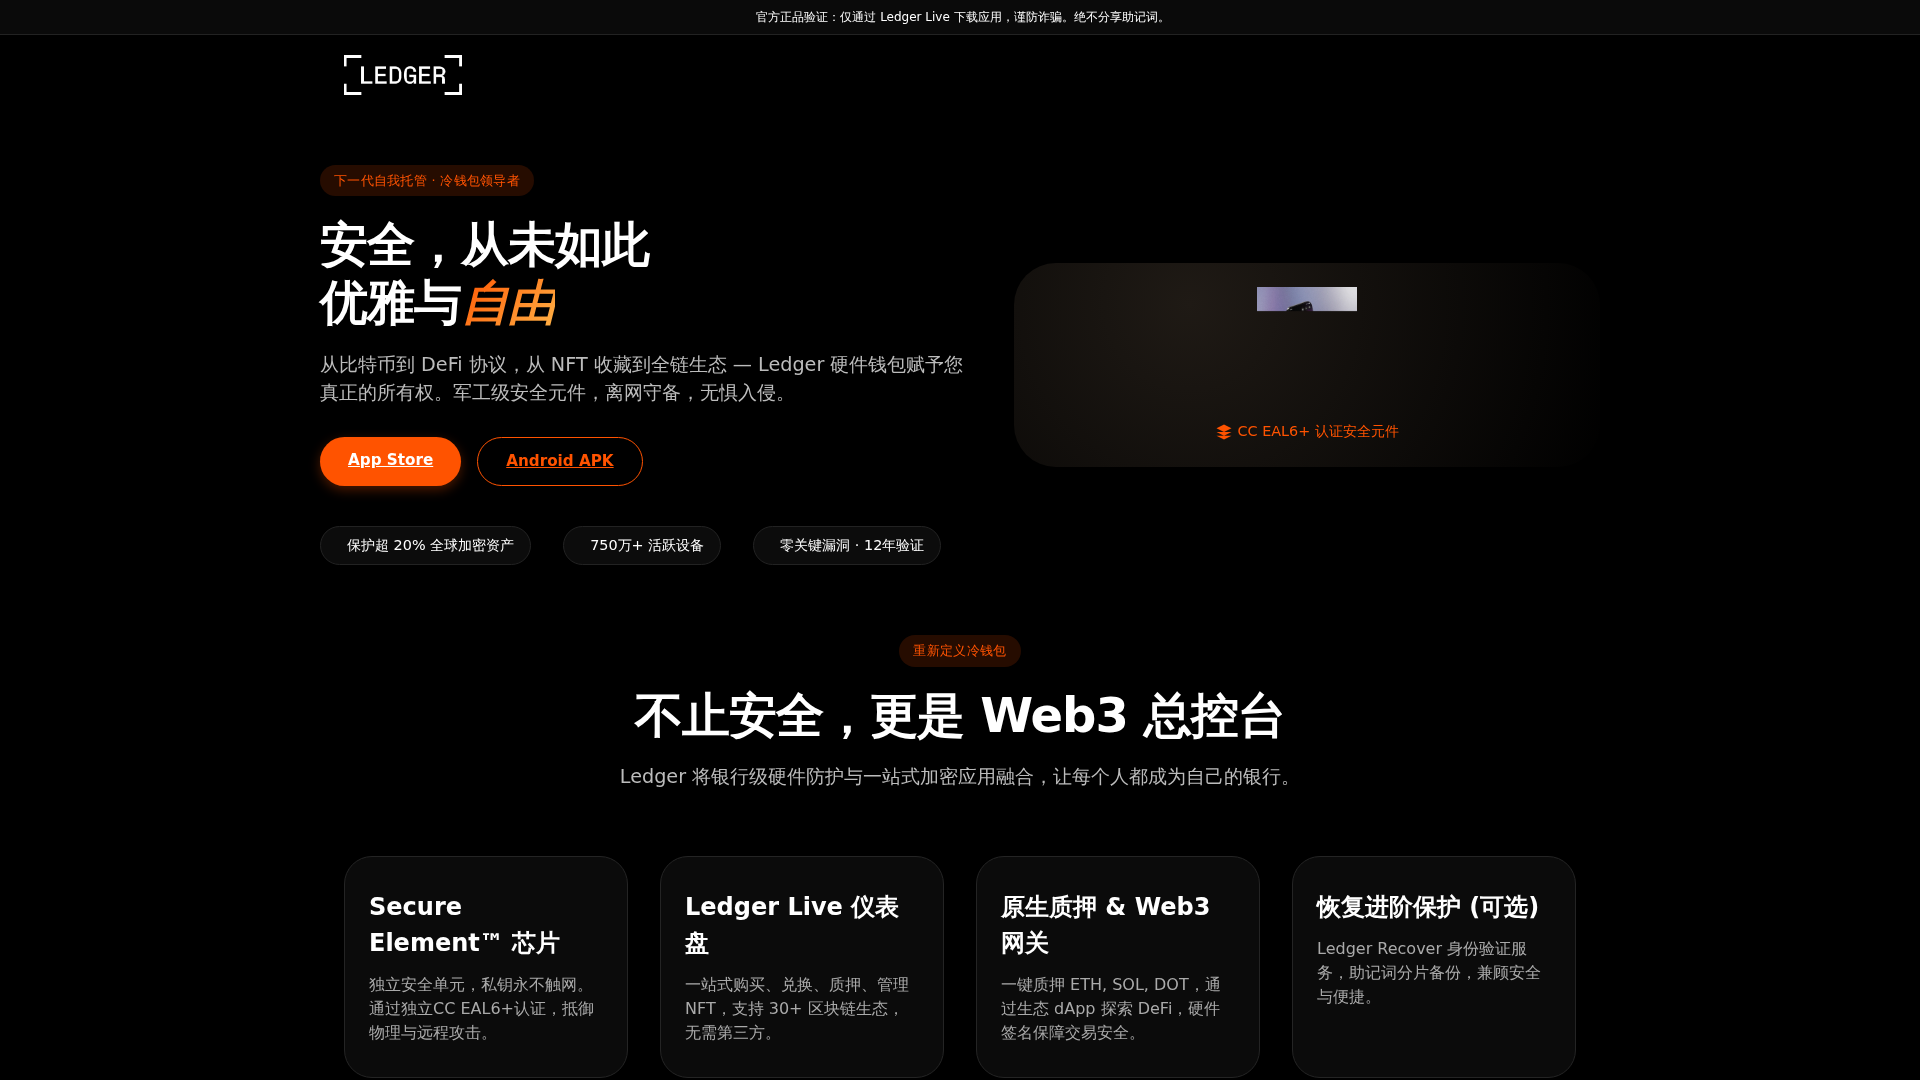Click the top official verification notice banner
Screen dimensions: 1920x1080
point(960,17)
